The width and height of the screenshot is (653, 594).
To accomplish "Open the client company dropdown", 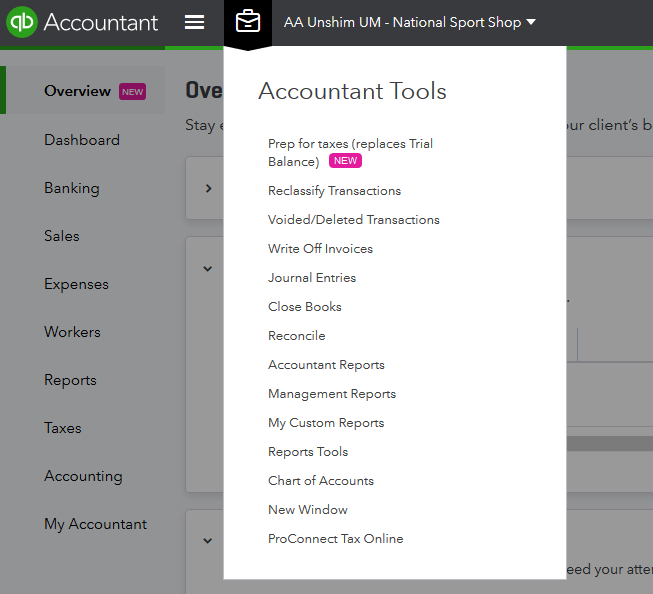I will point(409,22).
